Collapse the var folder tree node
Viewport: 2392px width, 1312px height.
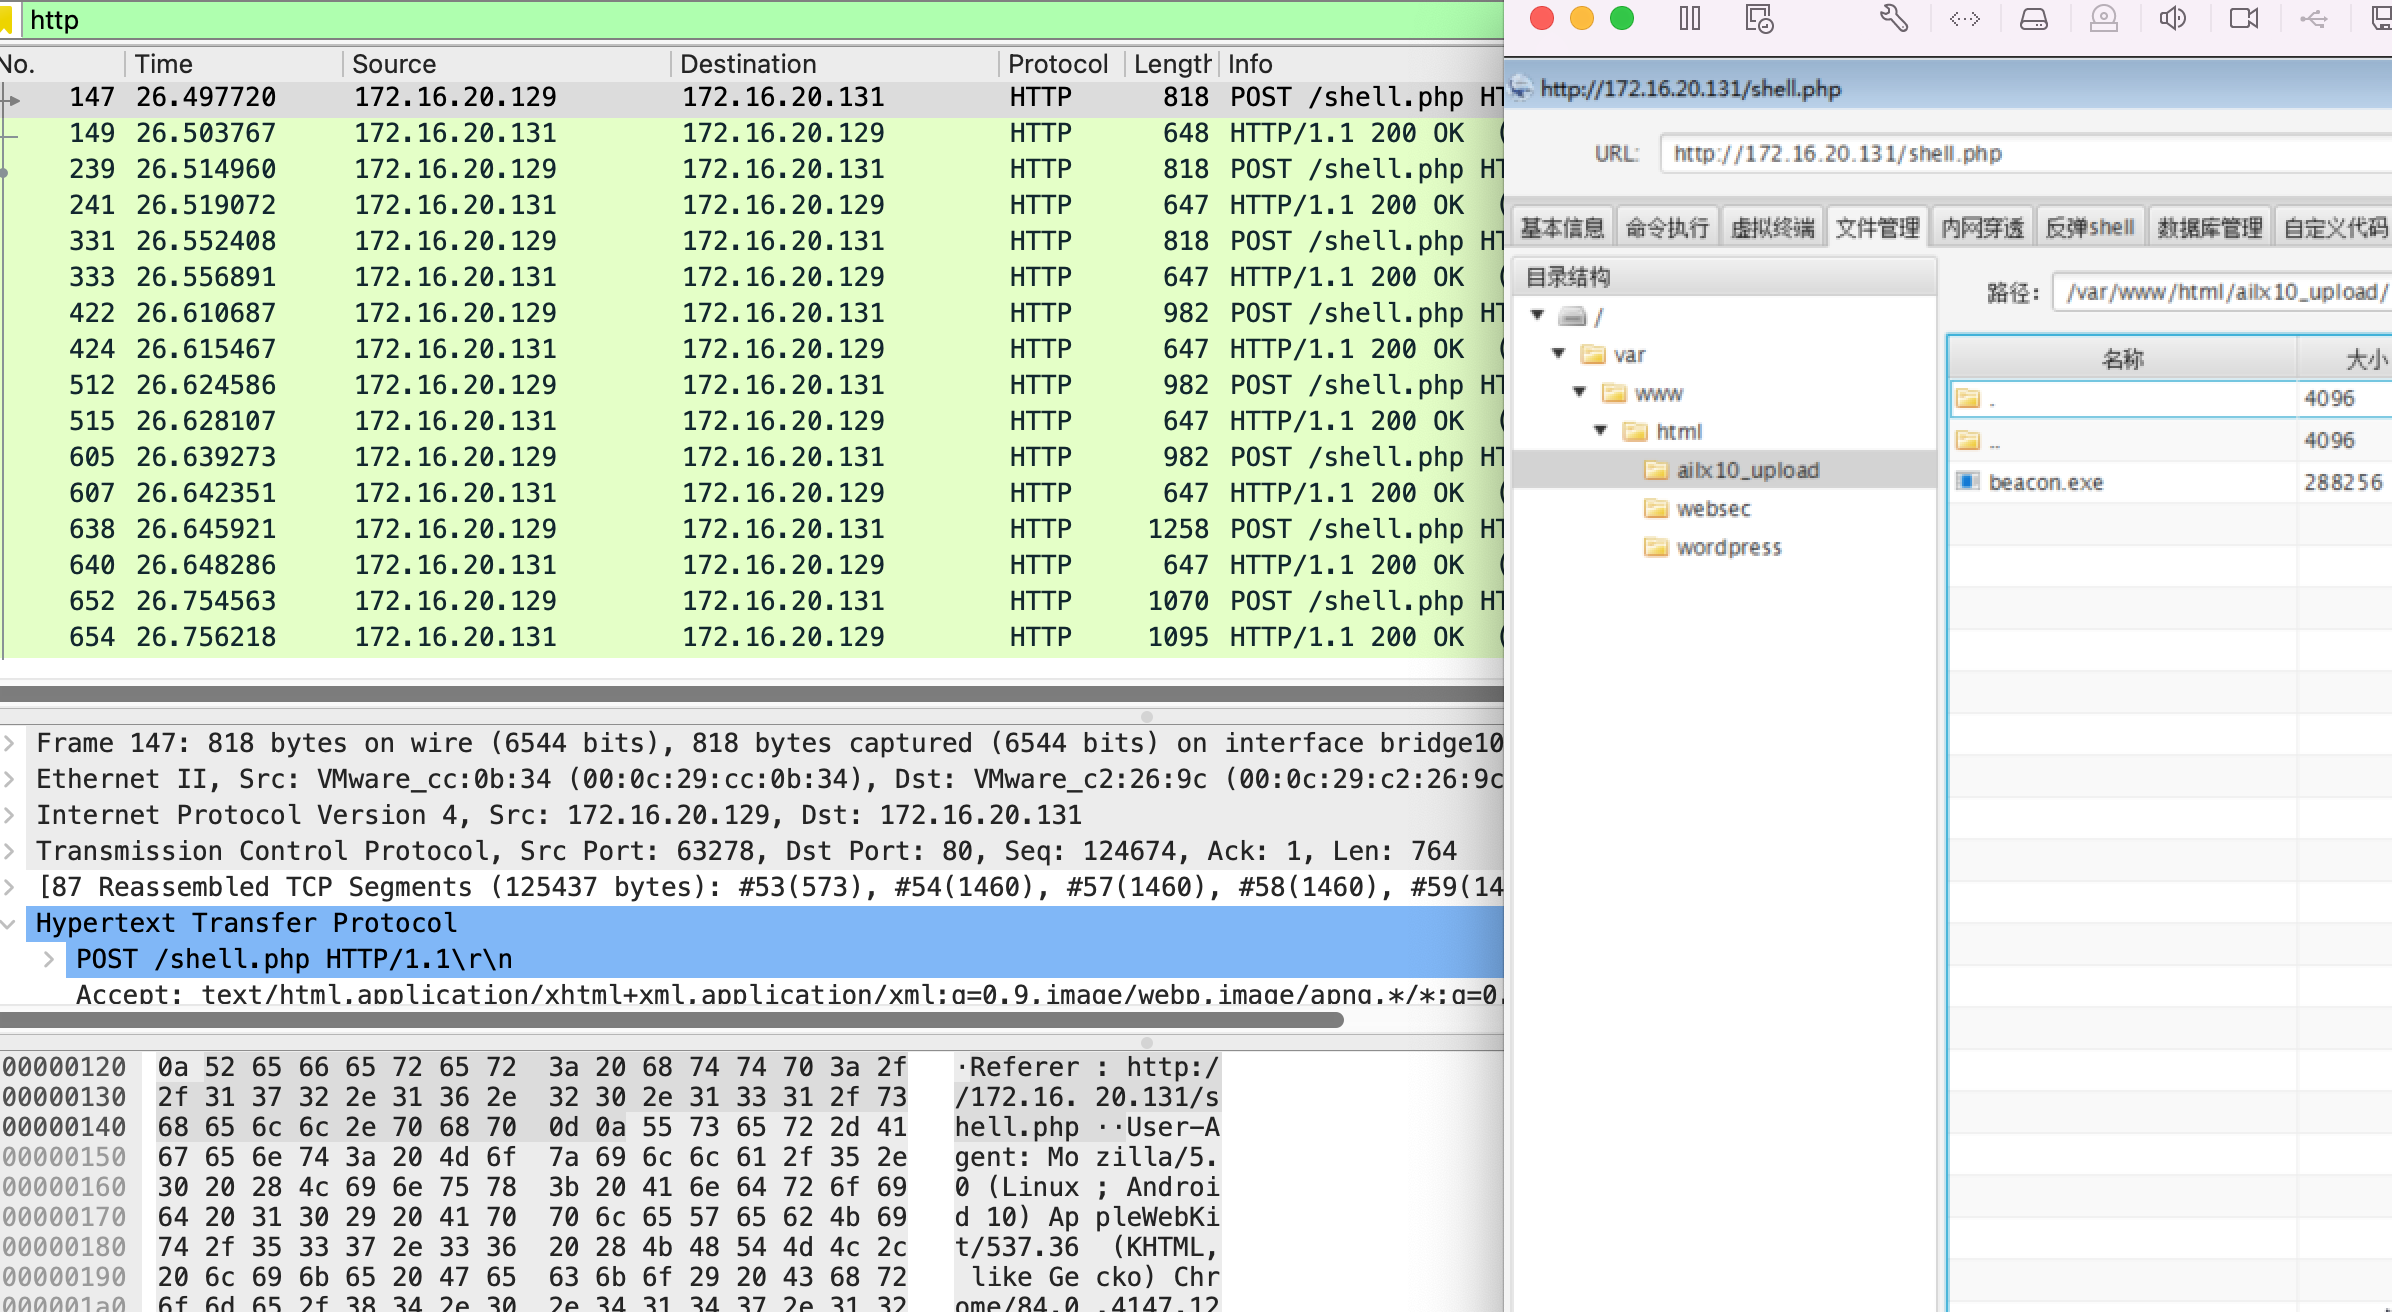pyautogui.click(x=1558, y=354)
